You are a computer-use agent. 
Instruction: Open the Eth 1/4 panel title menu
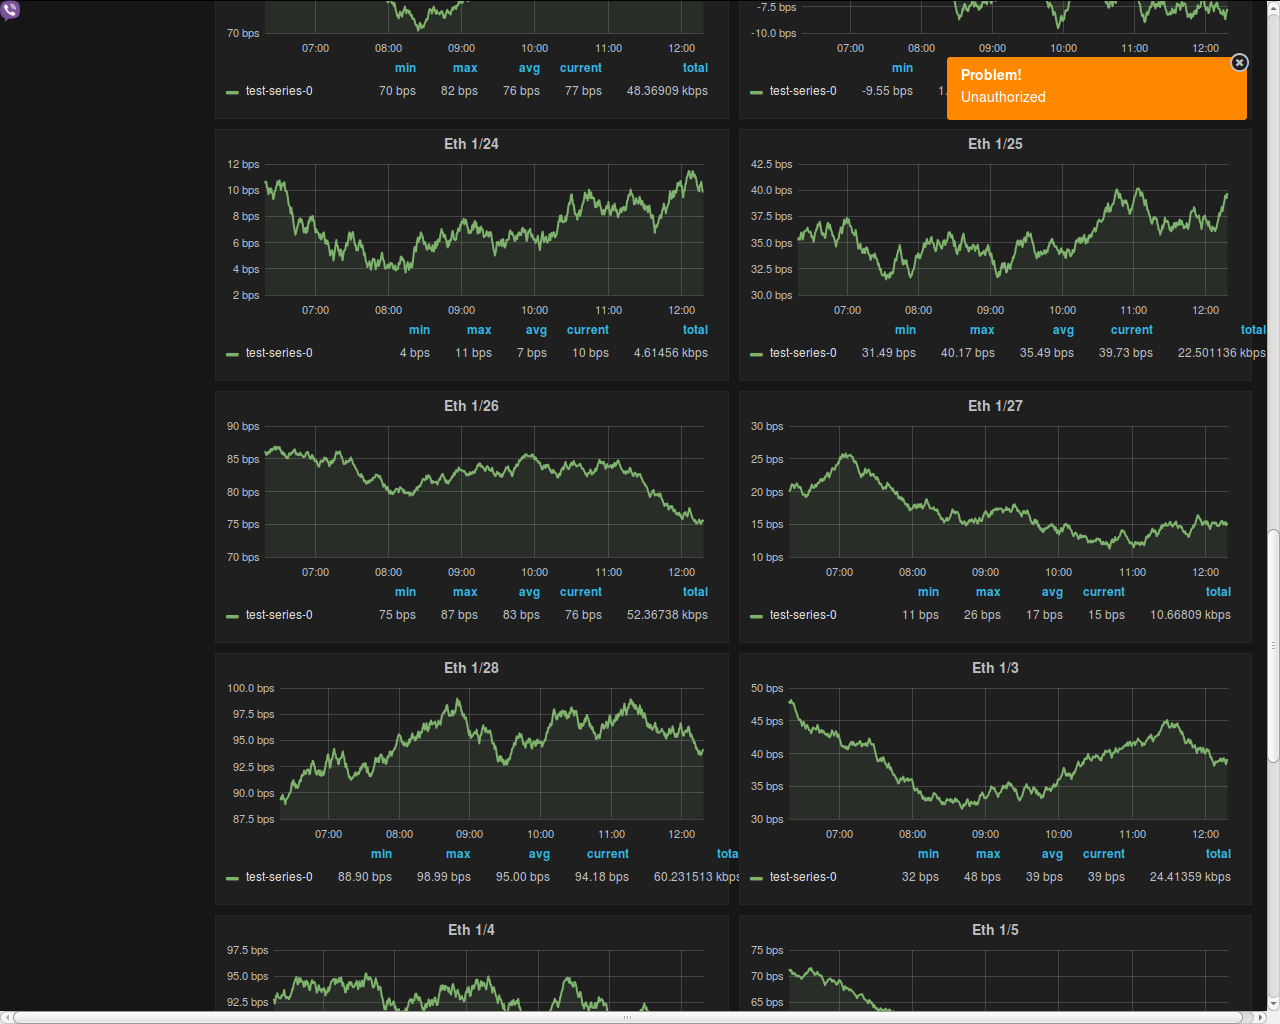click(x=471, y=930)
